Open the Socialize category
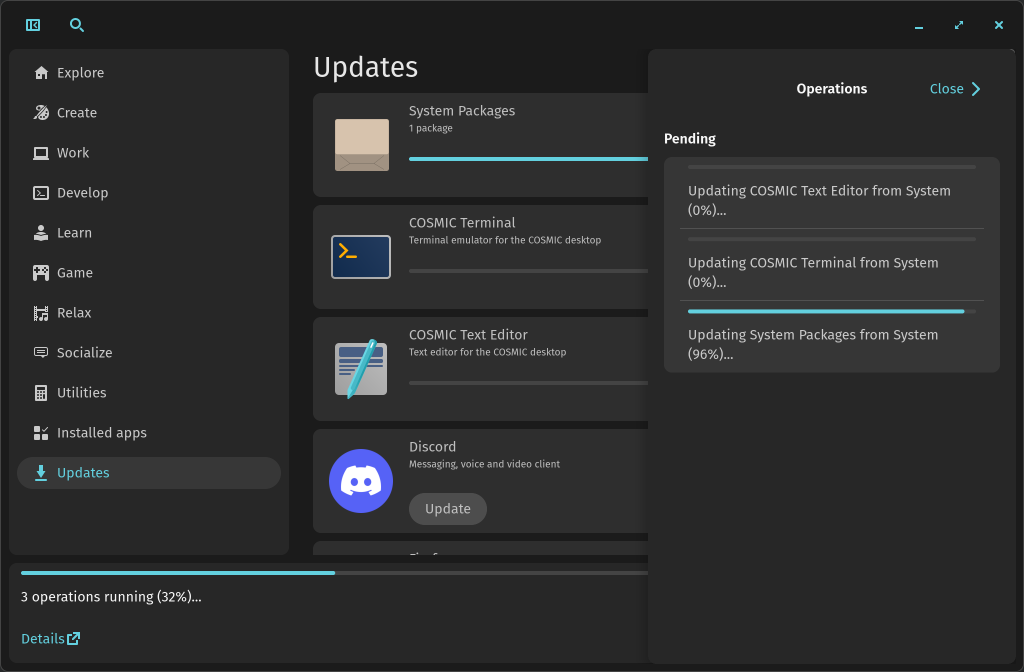 (84, 353)
